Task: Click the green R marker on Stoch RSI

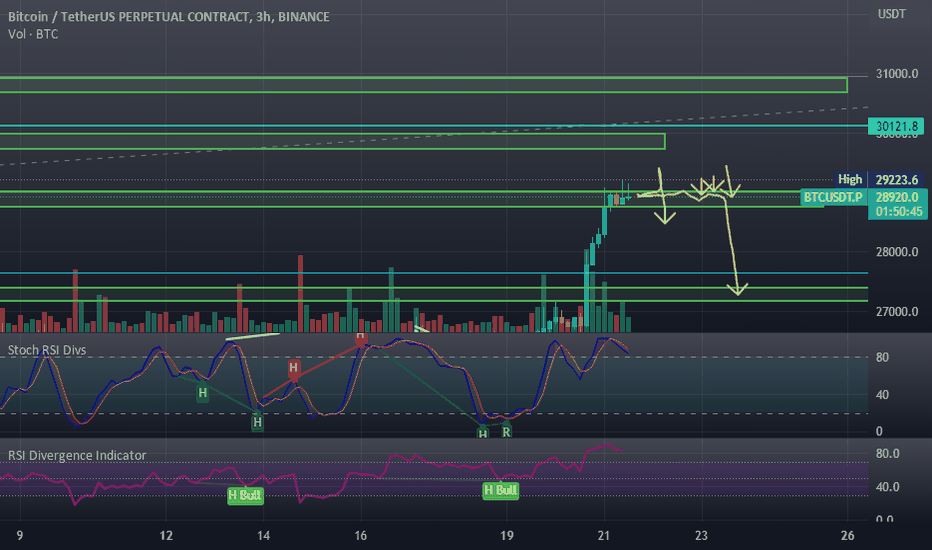Action: (506, 432)
